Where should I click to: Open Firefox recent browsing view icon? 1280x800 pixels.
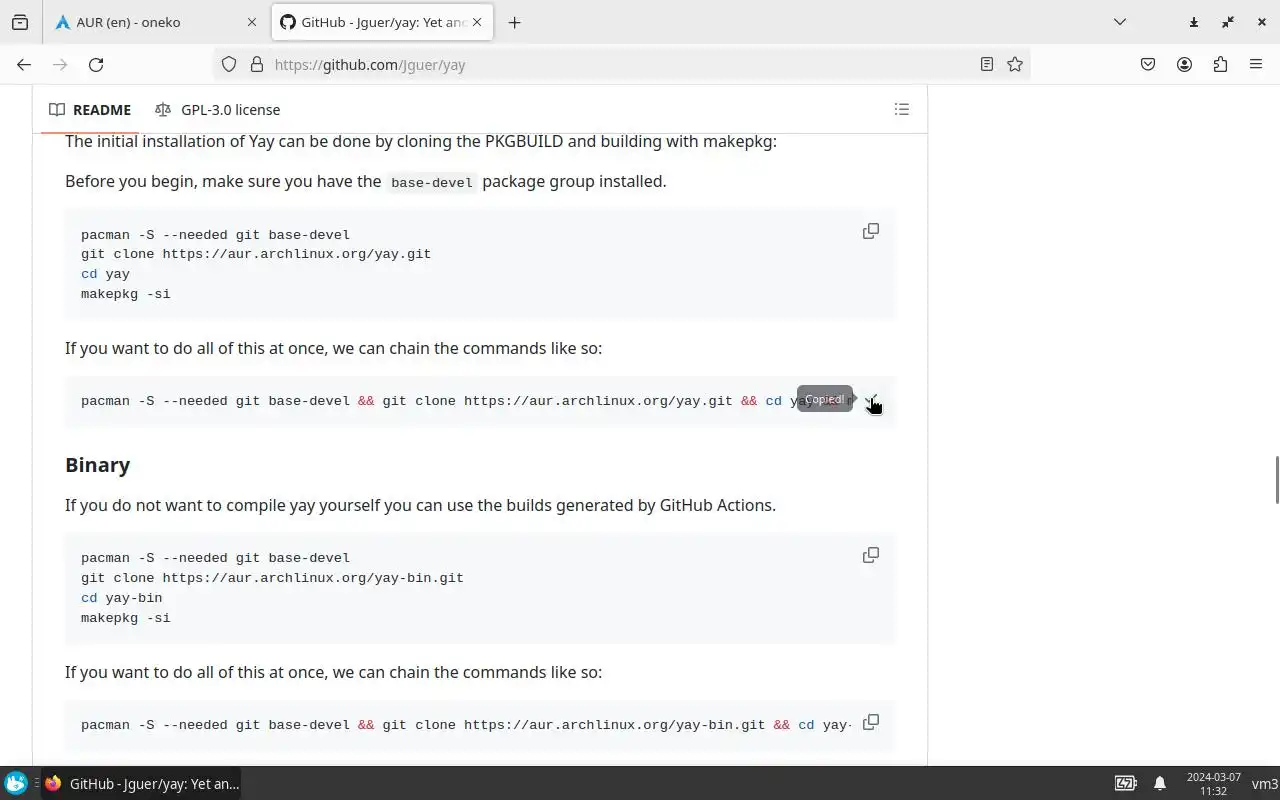[20, 22]
